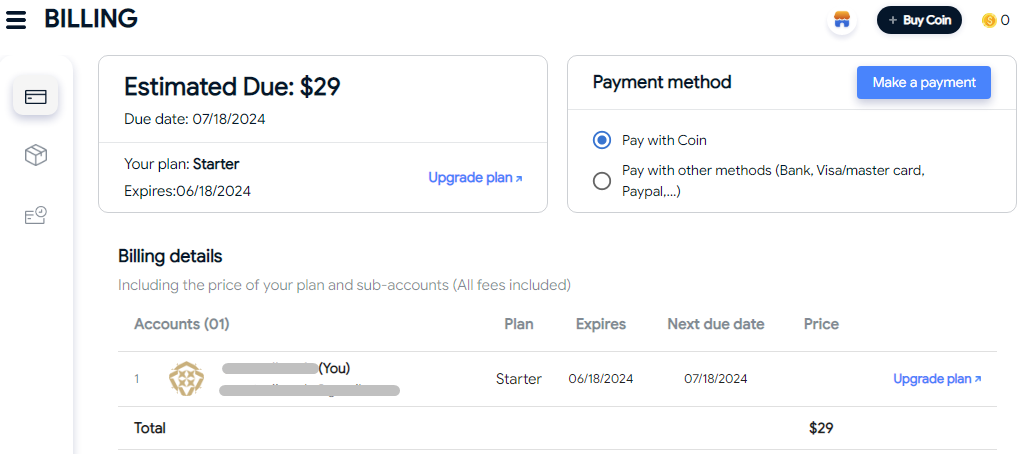This screenshot has width=1017, height=454.
Task: Click the Price column header
Action: [821, 324]
